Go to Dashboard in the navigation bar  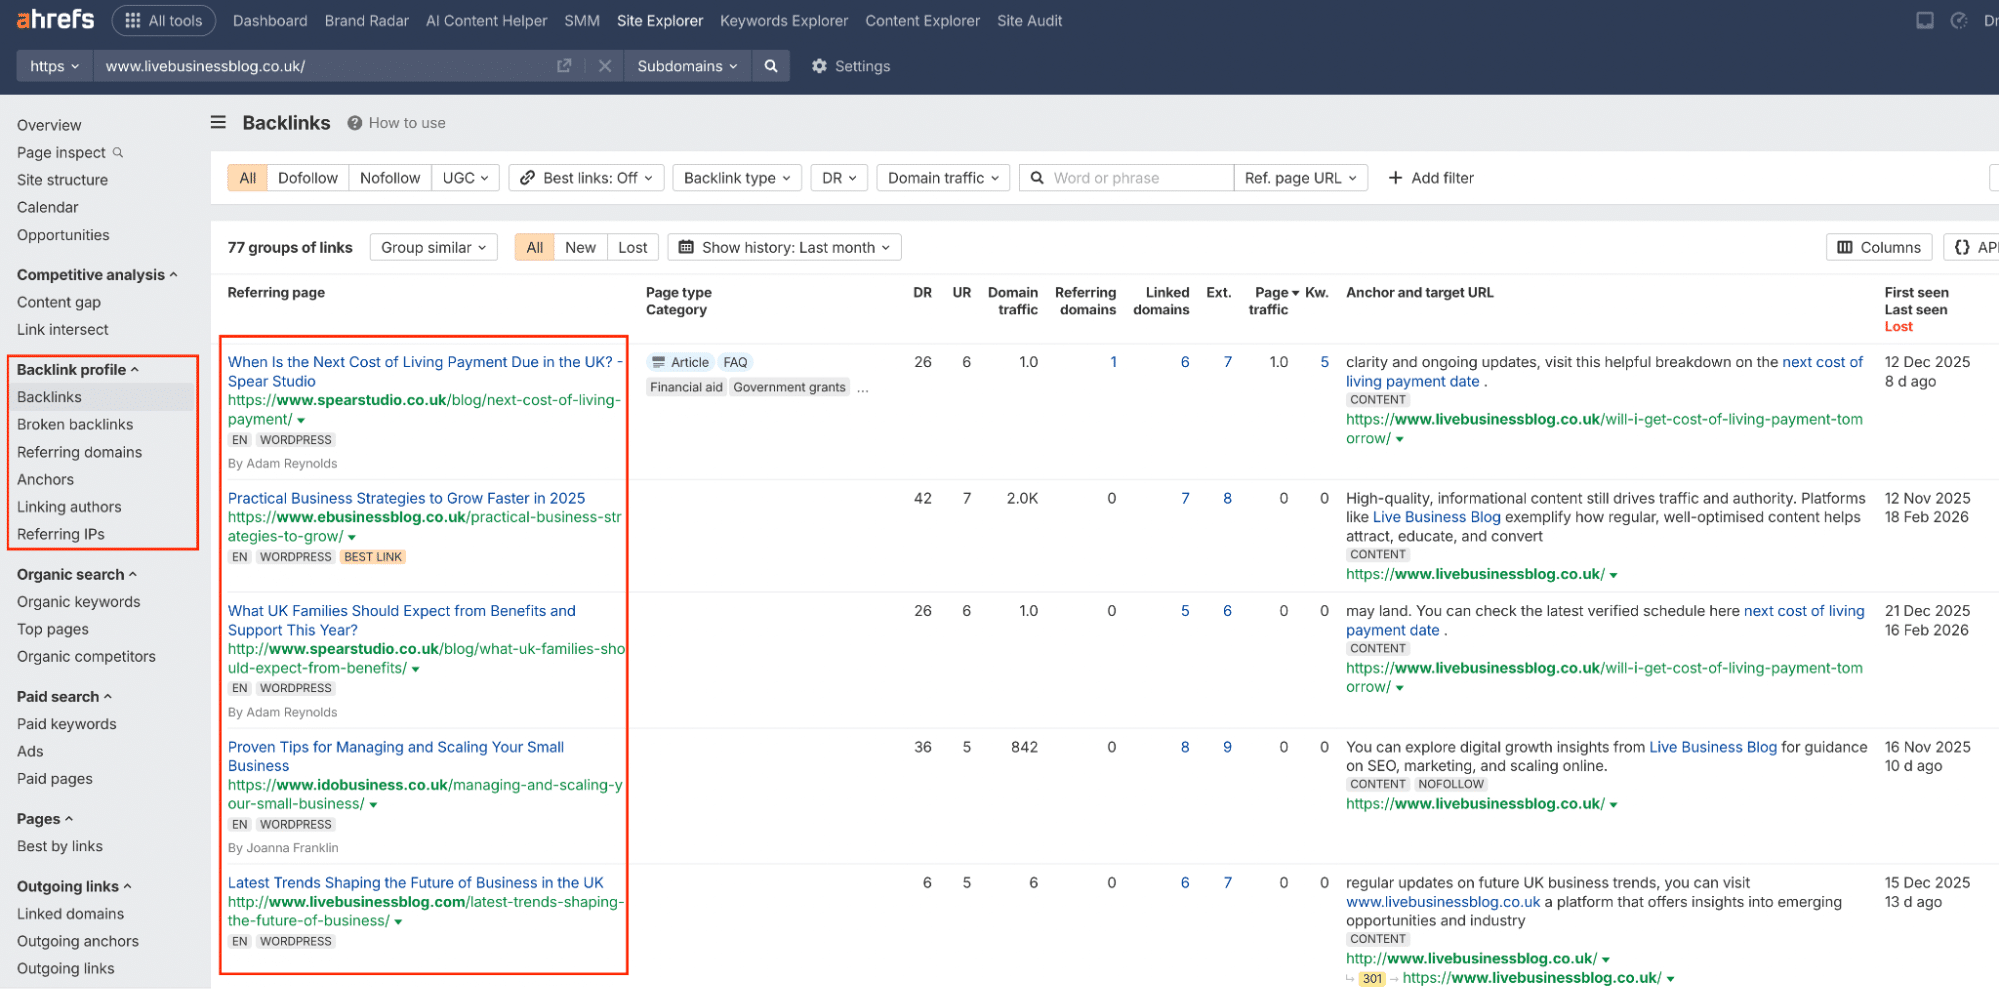tap(269, 20)
